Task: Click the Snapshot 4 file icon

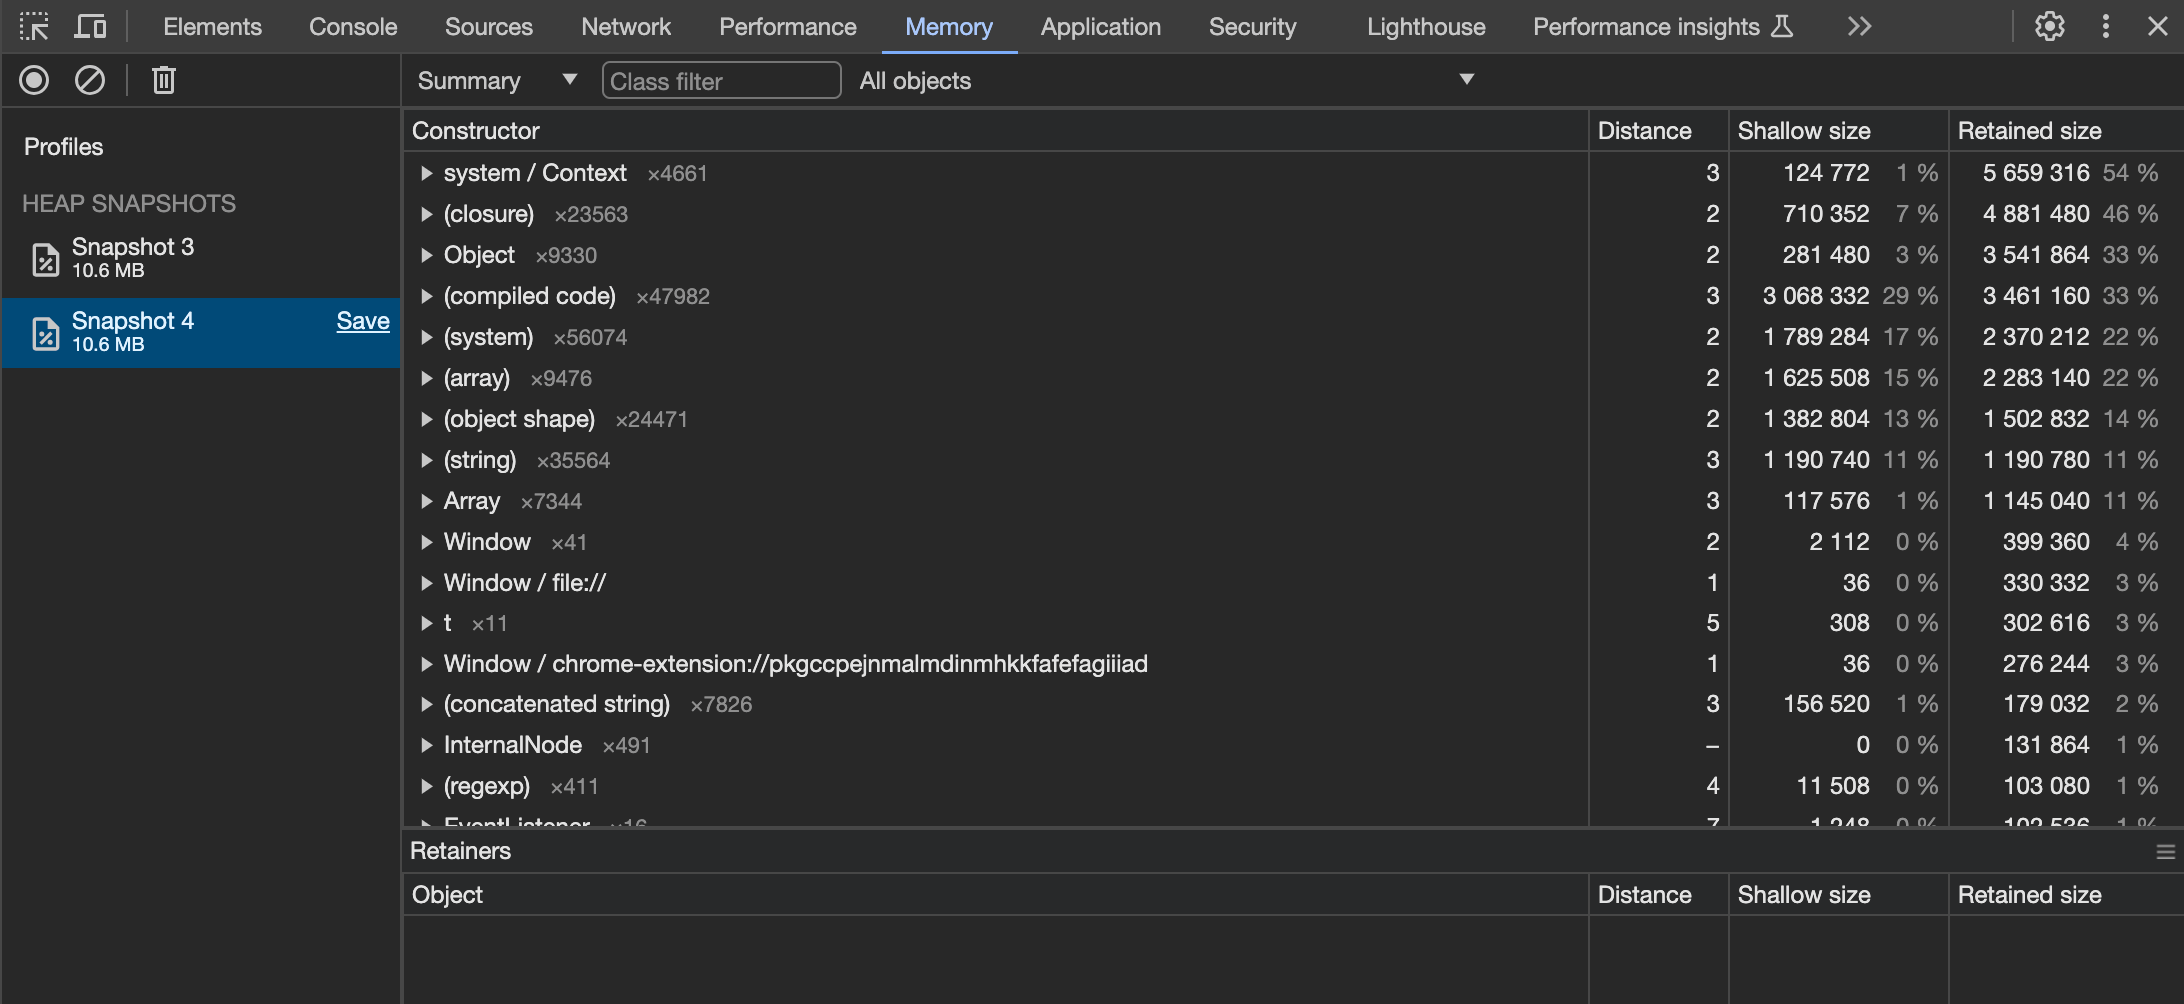Action: point(46,333)
